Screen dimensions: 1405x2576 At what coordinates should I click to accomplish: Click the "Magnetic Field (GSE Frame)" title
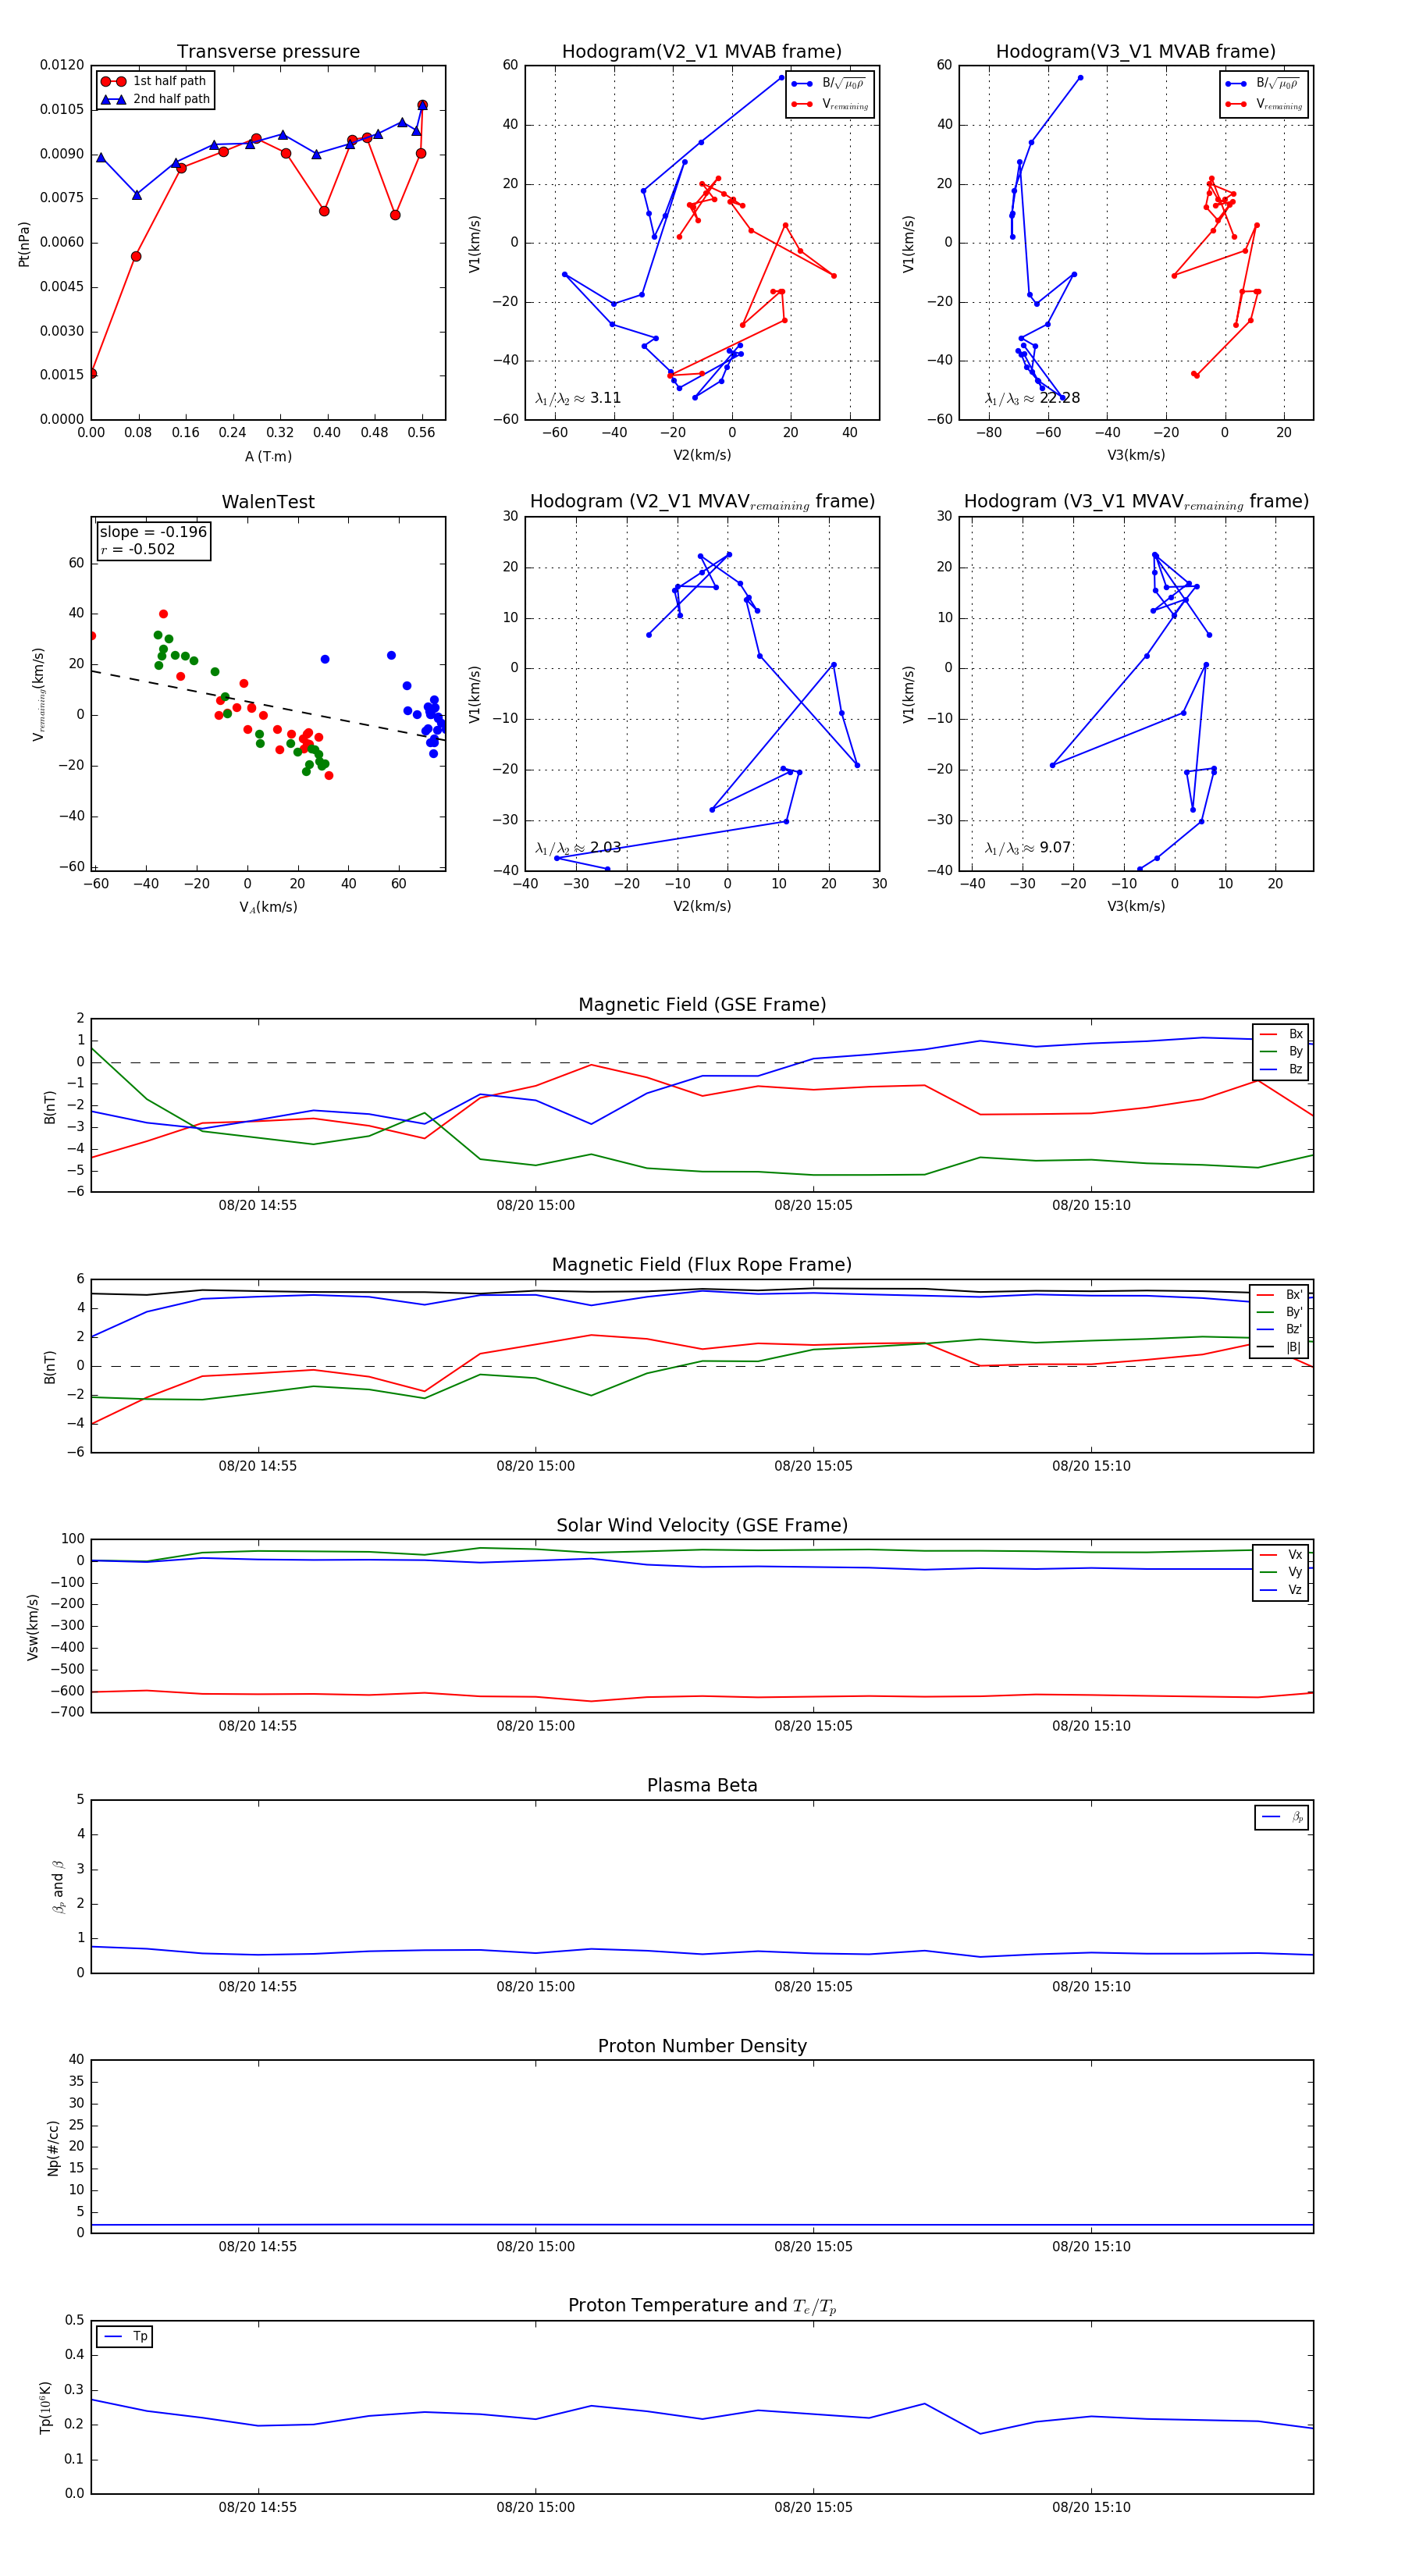pyautogui.click(x=702, y=1005)
